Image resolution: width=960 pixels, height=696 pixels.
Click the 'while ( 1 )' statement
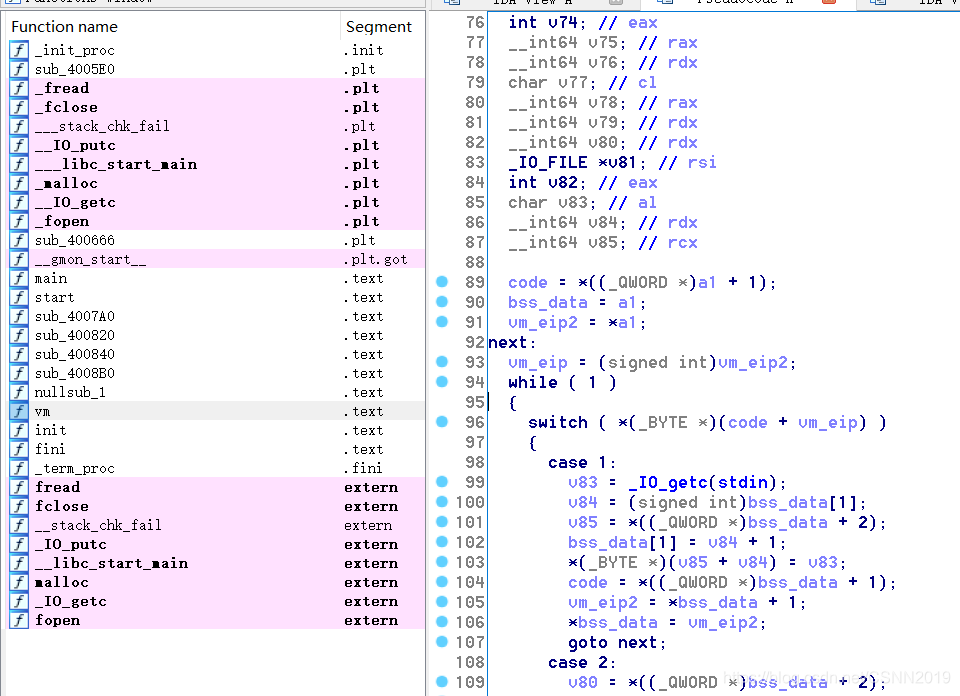pos(562,383)
